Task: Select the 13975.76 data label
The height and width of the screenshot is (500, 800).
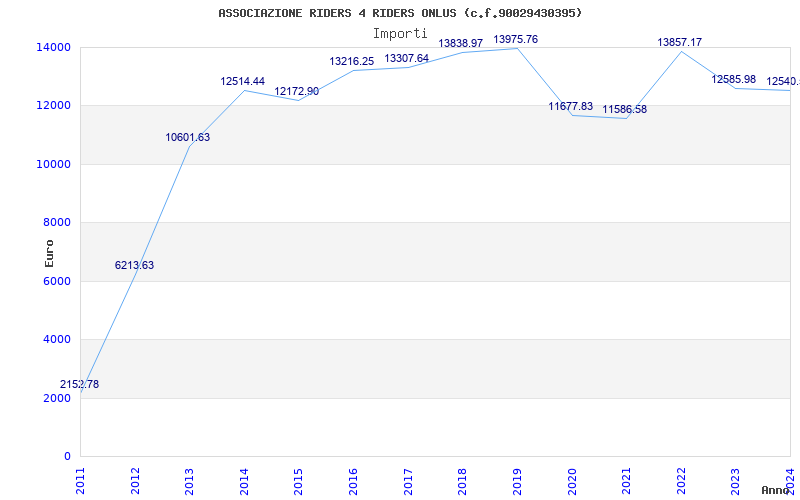Action: click(x=515, y=39)
